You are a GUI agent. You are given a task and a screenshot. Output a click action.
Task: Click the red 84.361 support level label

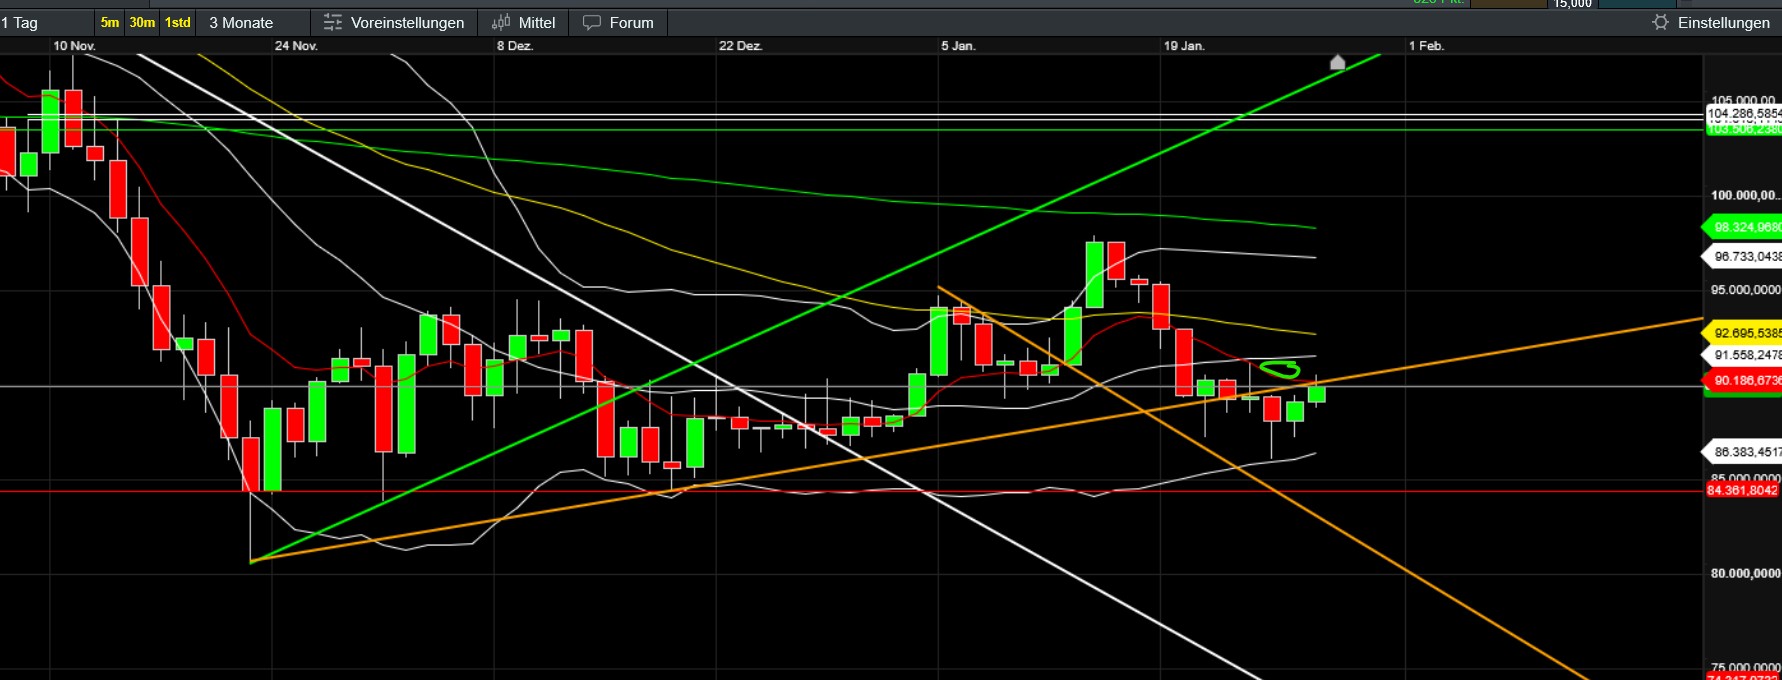[x=1742, y=490]
